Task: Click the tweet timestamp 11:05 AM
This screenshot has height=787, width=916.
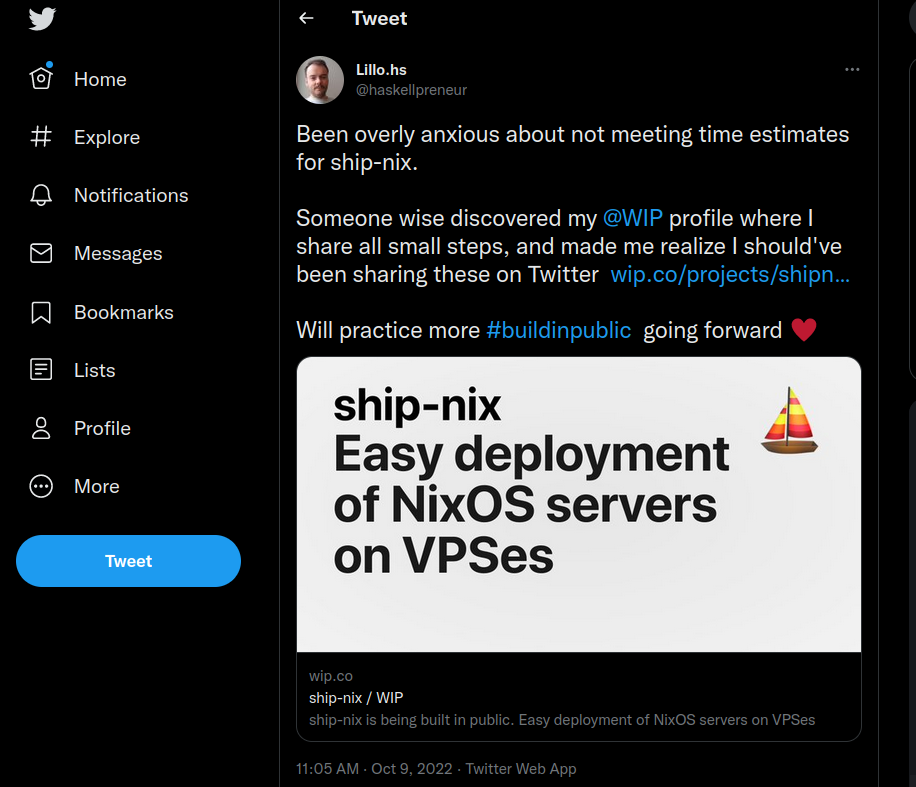Action: coord(328,769)
